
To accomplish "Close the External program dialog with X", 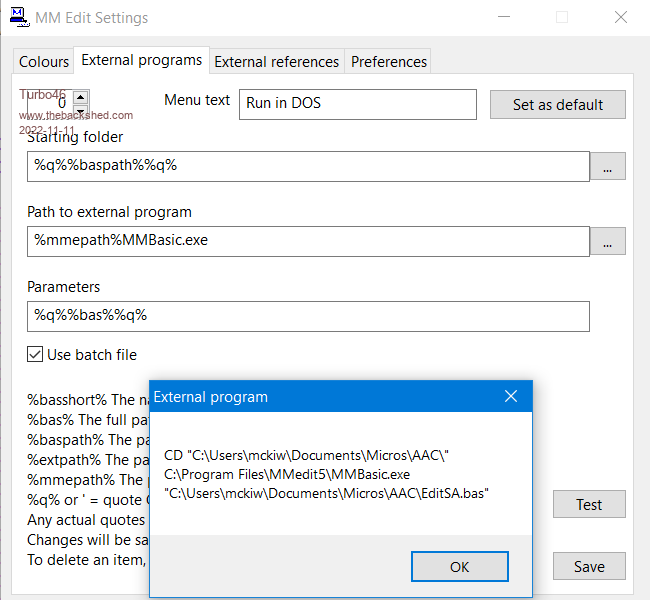I will click(510, 397).
